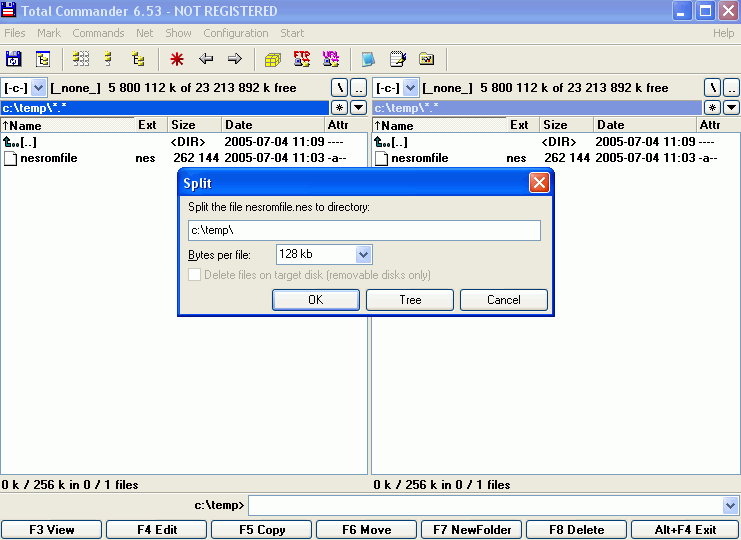Click the Tree button in Split dialog

(x=410, y=300)
